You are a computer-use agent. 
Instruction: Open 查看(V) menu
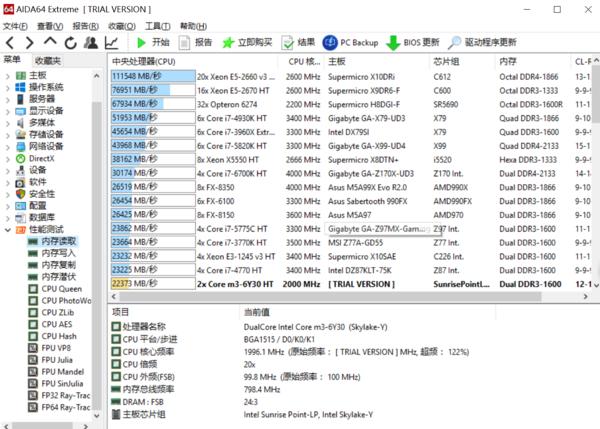click(50, 26)
